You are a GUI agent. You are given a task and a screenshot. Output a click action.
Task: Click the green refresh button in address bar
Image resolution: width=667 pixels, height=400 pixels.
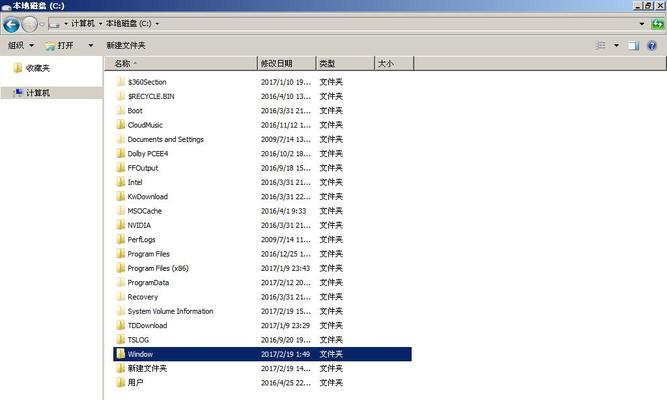(x=658, y=24)
